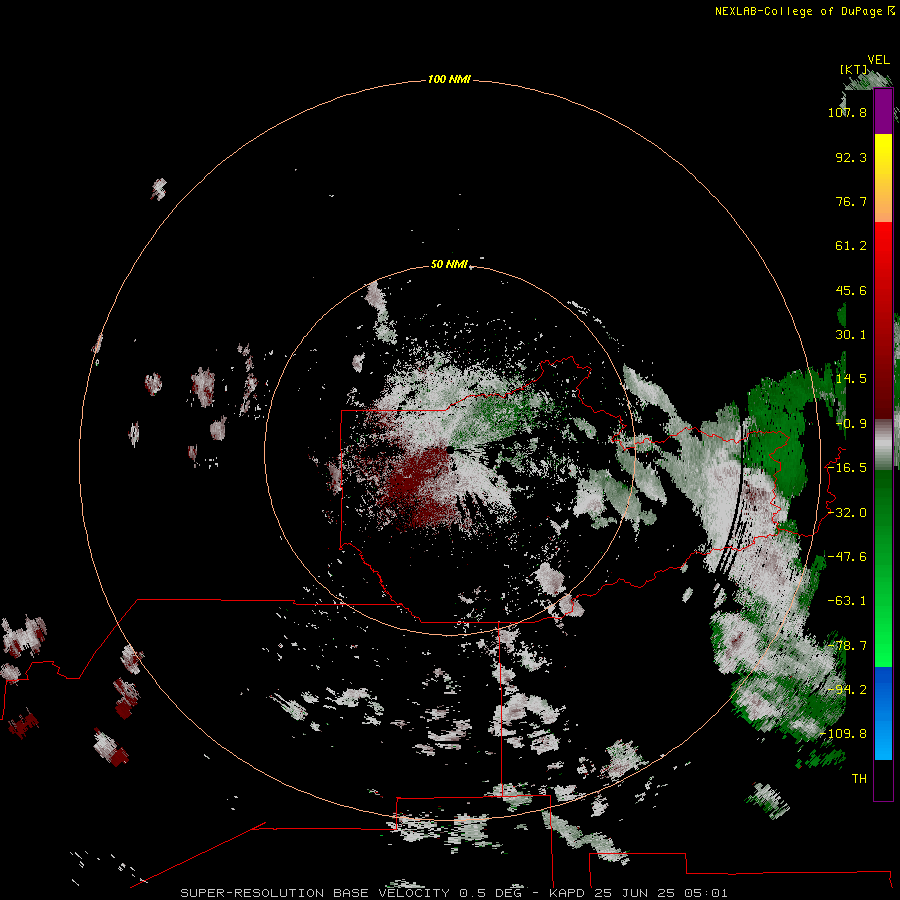Click the -63.1 legend value

(x=847, y=601)
